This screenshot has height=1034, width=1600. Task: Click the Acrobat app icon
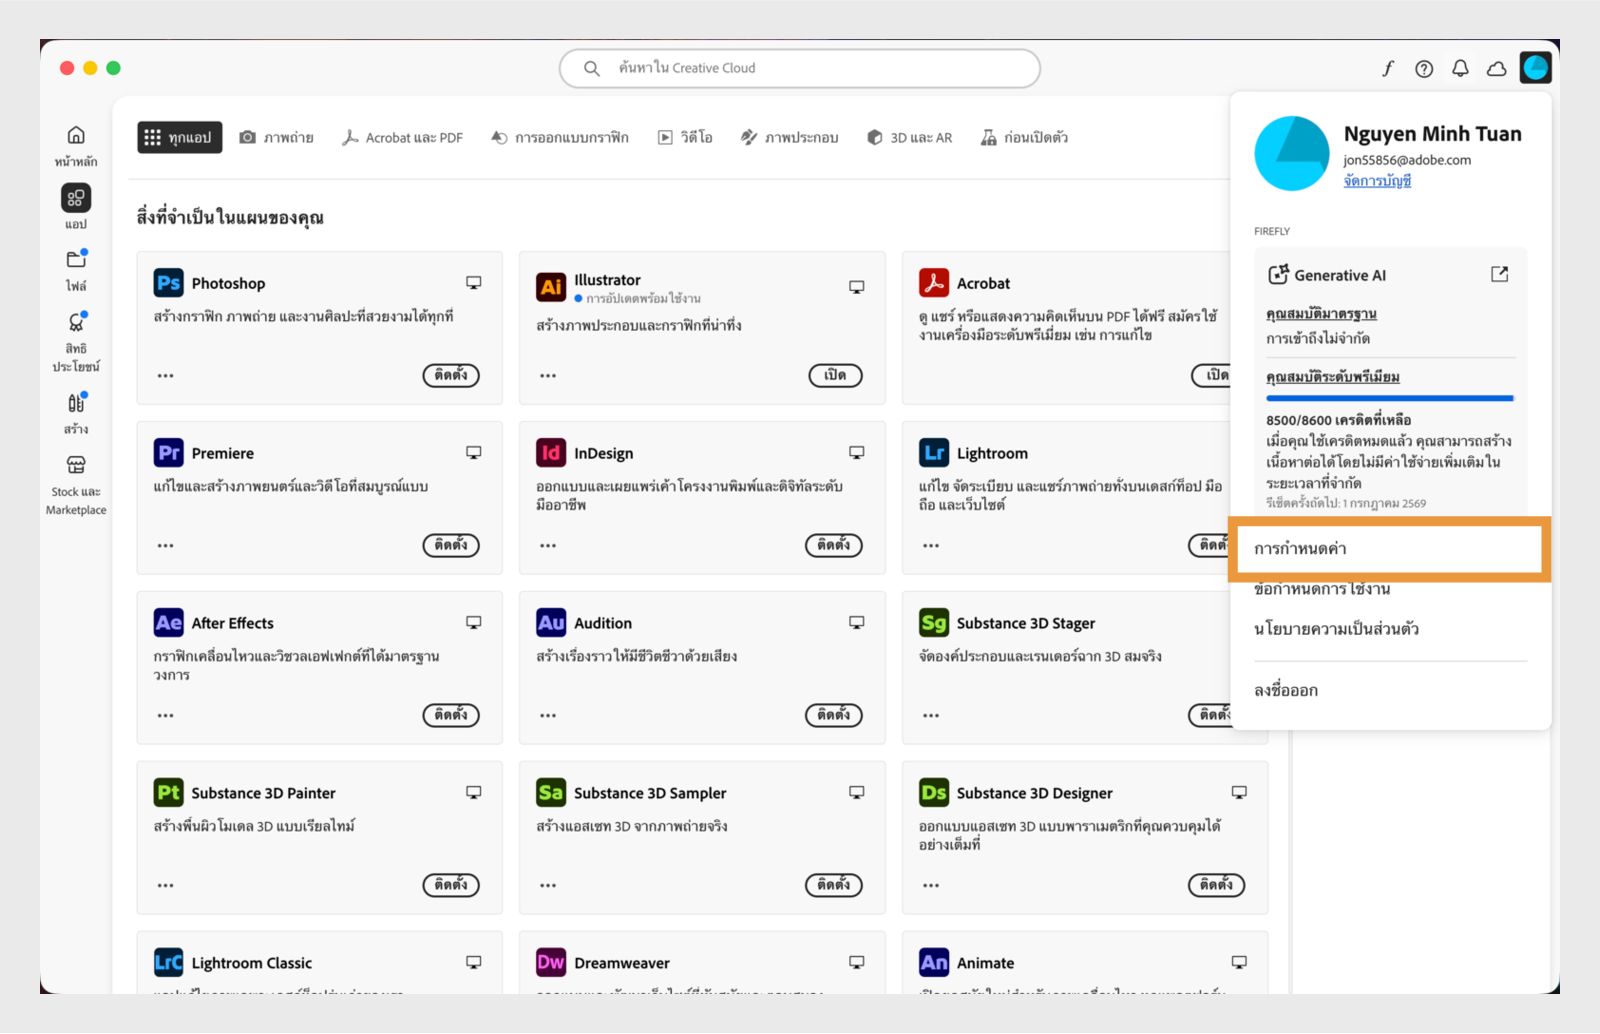click(x=934, y=283)
